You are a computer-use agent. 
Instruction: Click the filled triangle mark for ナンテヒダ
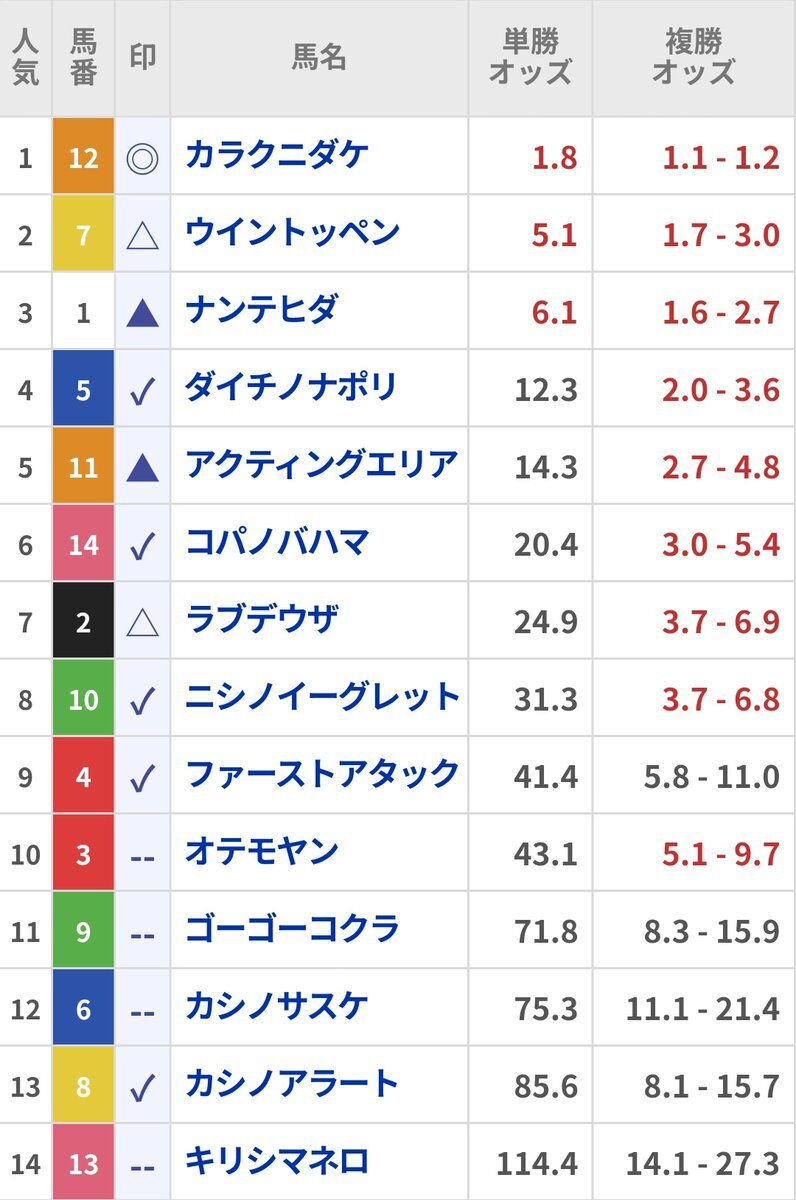click(x=143, y=313)
